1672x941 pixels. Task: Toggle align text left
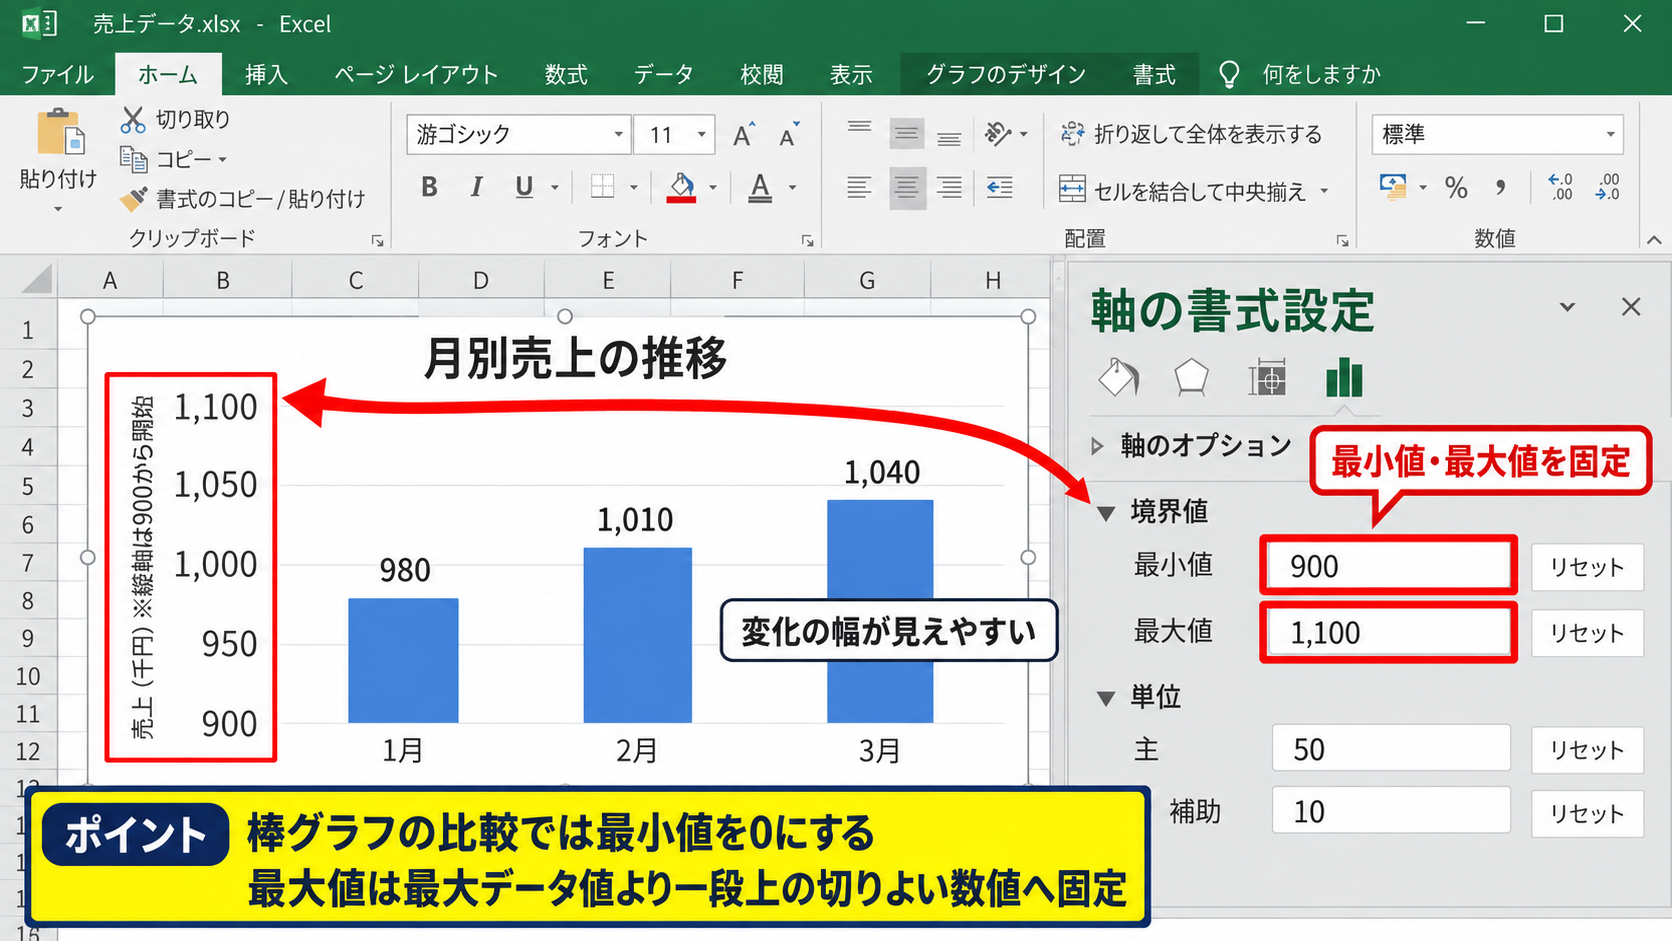tap(859, 187)
